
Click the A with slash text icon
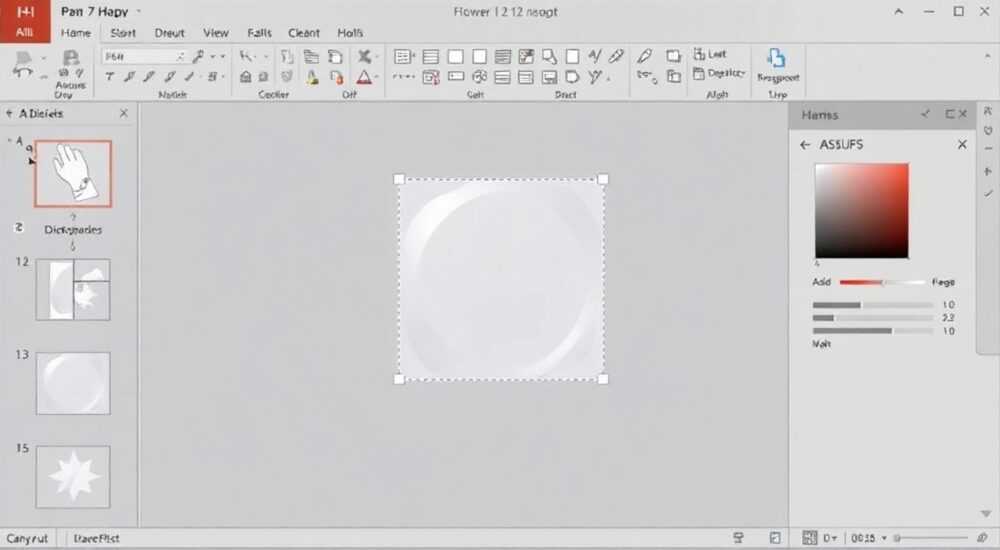coord(594,56)
